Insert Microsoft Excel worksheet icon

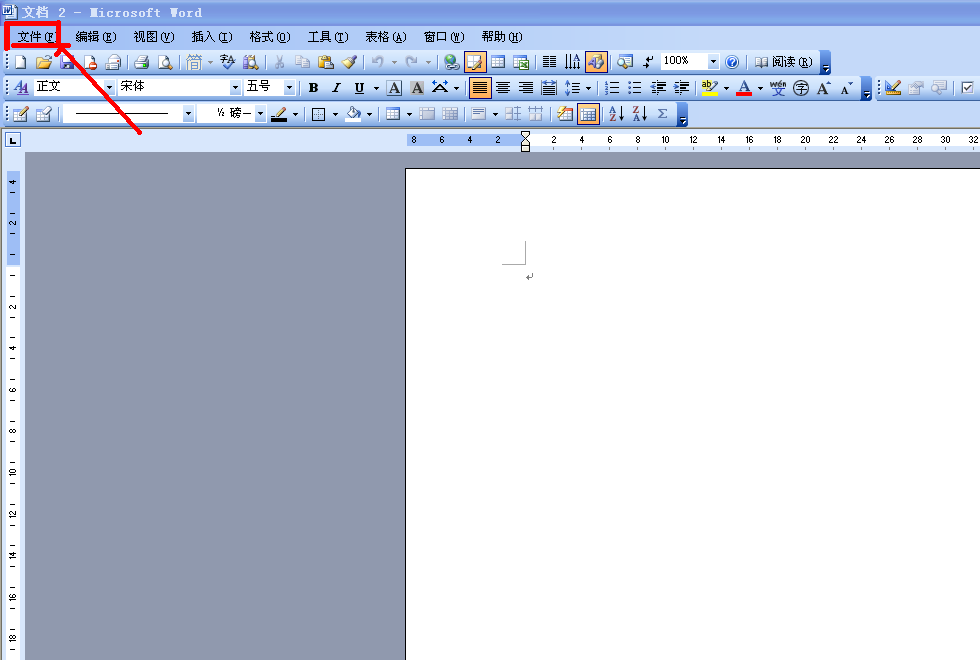pyautogui.click(x=521, y=62)
